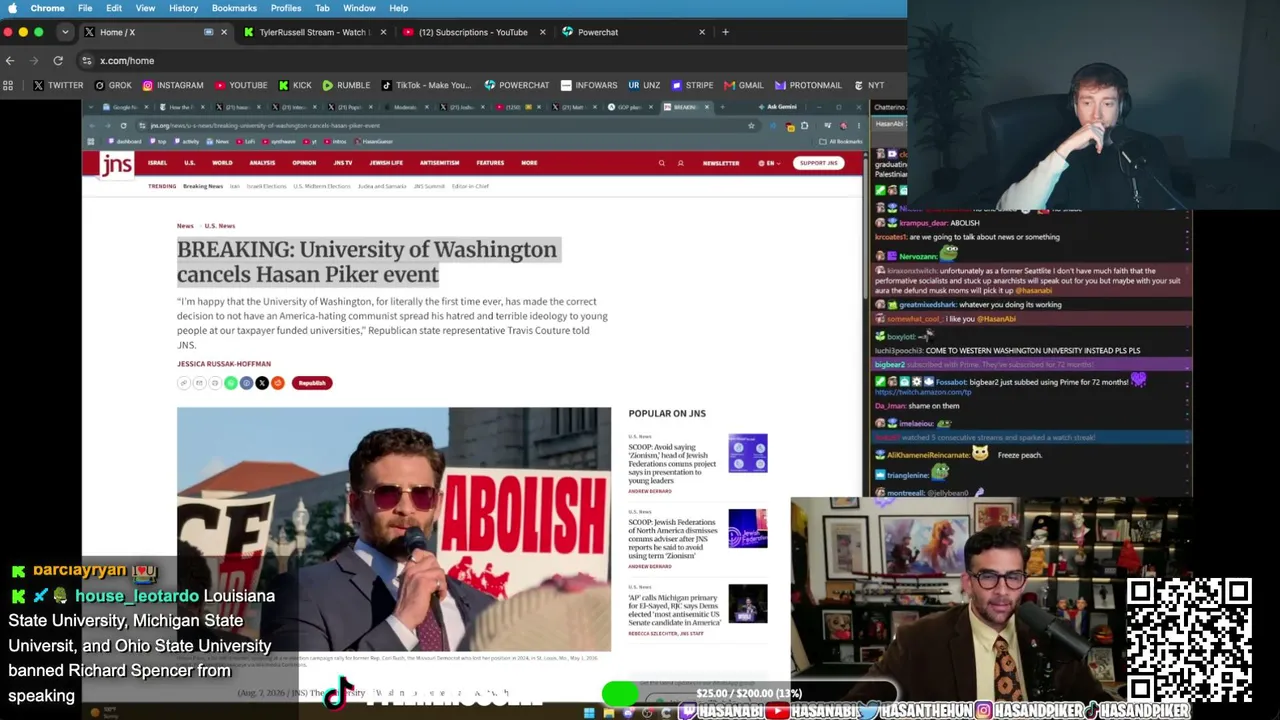Open the U.S. Midterm Elections trending link

[x=322, y=186]
